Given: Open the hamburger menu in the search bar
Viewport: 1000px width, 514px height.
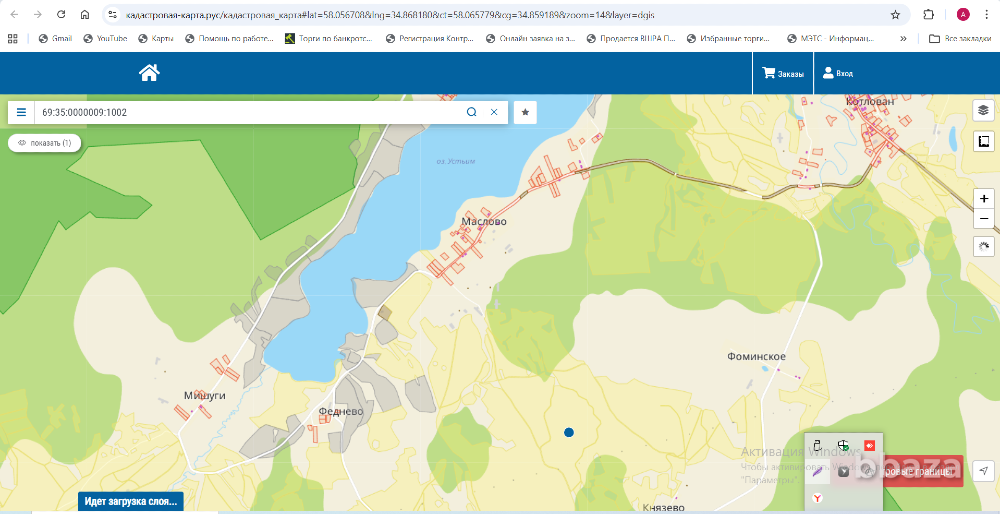Looking at the screenshot, I should (x=21, y=113).
